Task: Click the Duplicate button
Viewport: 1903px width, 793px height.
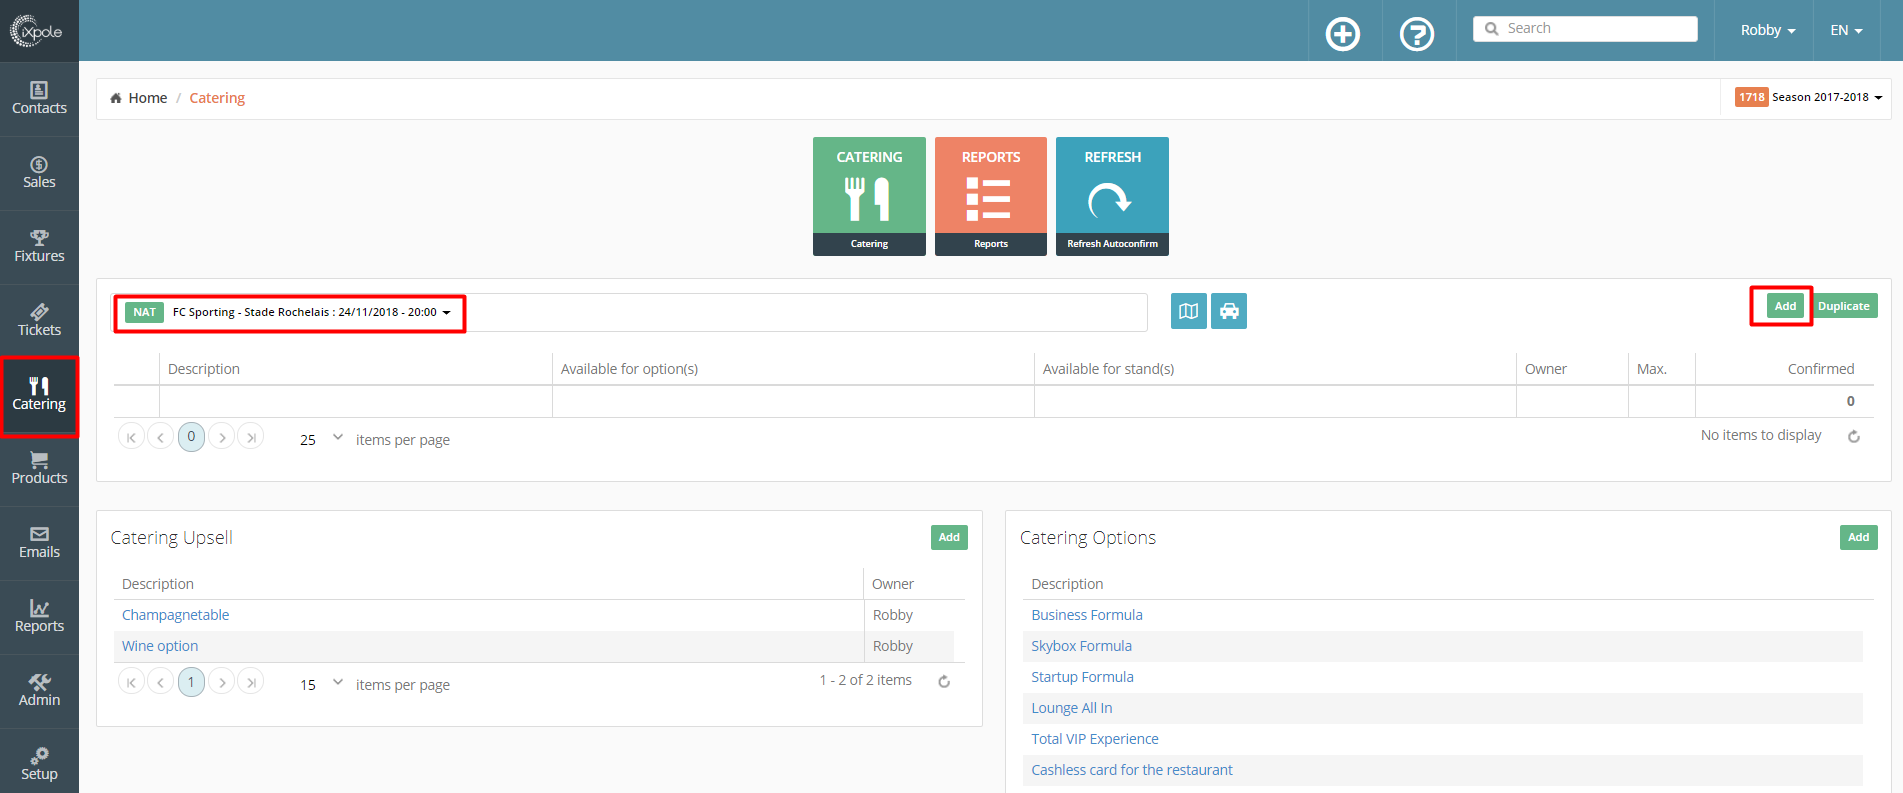Action: coord(1843,306)
